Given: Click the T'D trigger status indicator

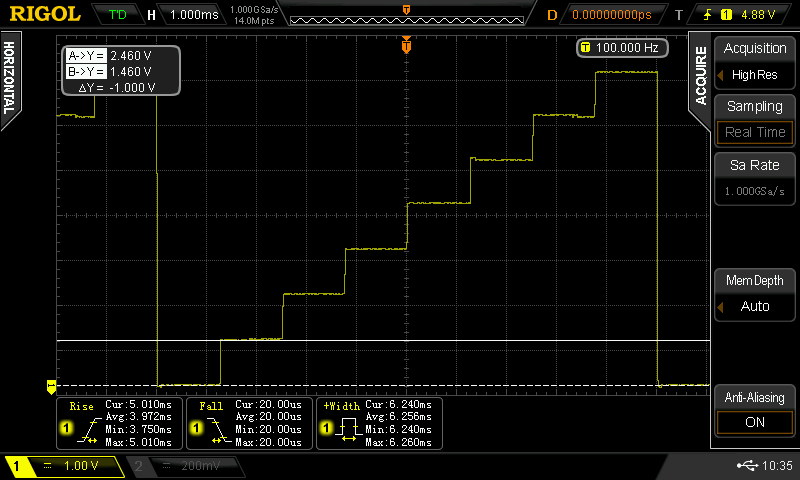Looking at the screenshot, I should 117,15.
